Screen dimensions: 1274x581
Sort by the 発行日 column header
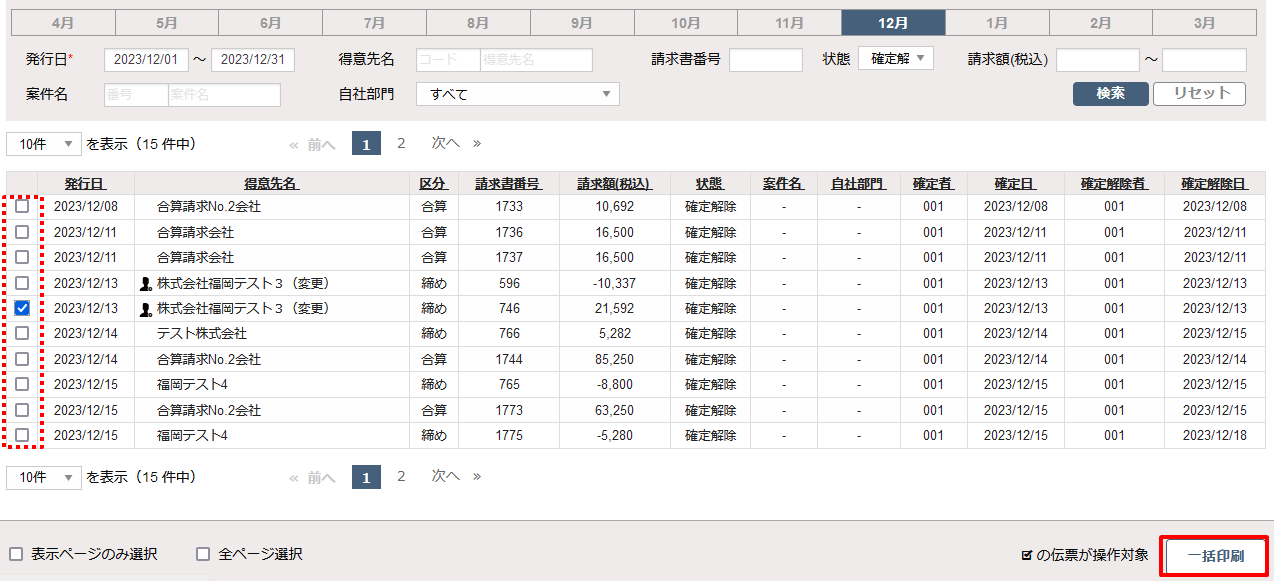[85, 184]
